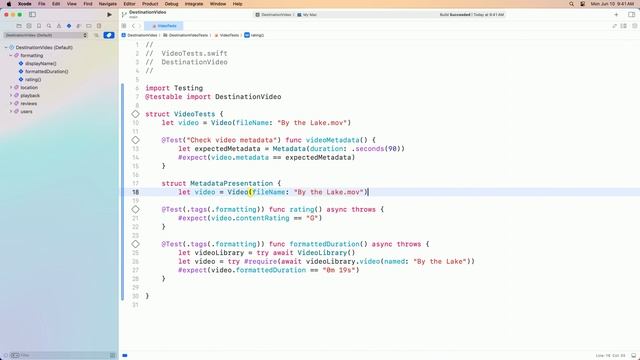This screenshot has height=360, width=640.
Task: Open the Project navigator folder icon
Action: (x=19, y=26)
